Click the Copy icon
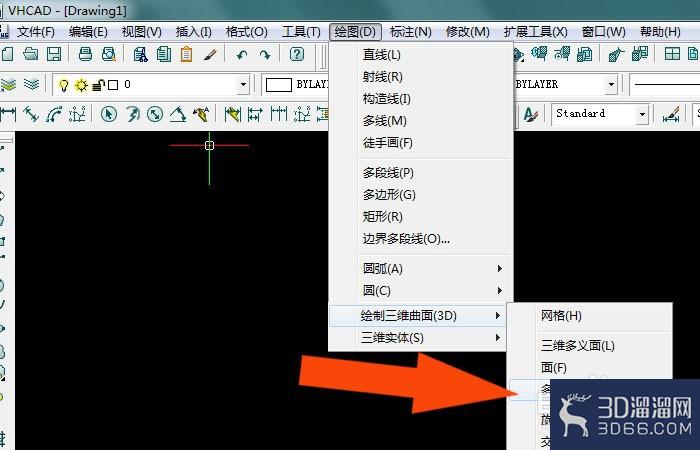Screen dimensions: 700x450 [164, 54]
